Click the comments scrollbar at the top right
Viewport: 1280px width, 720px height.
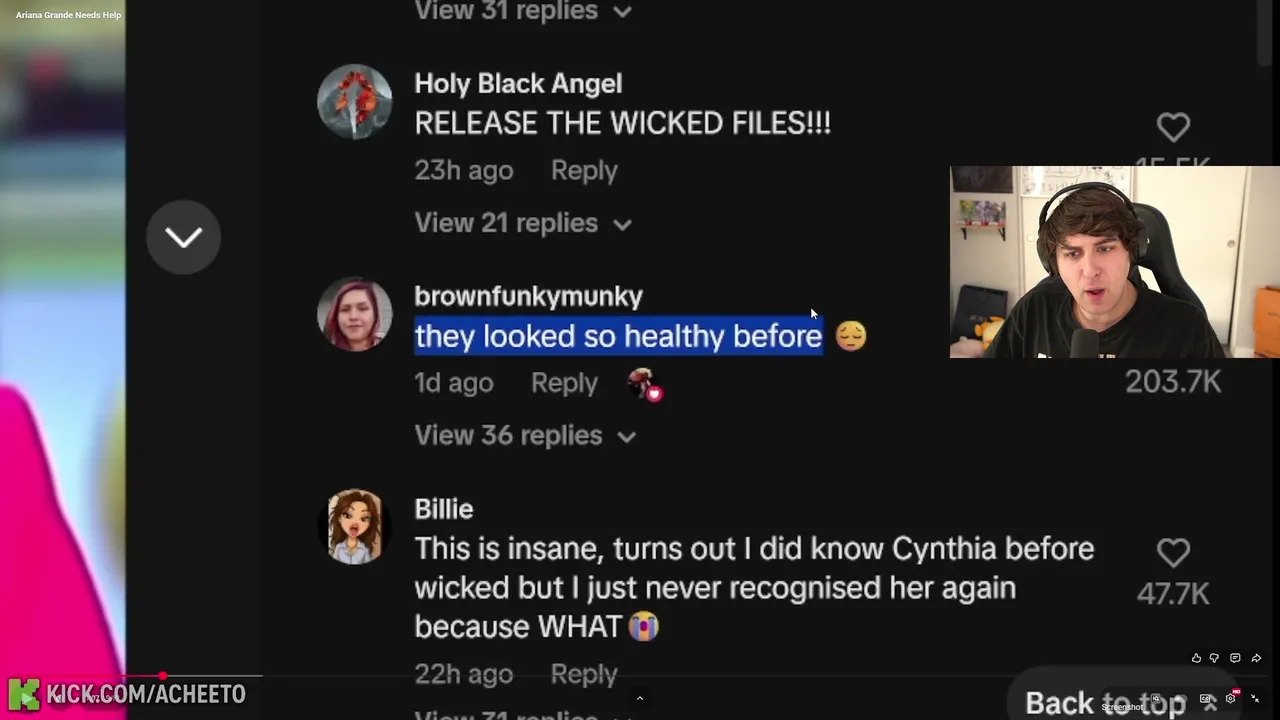click(1265, 30)
